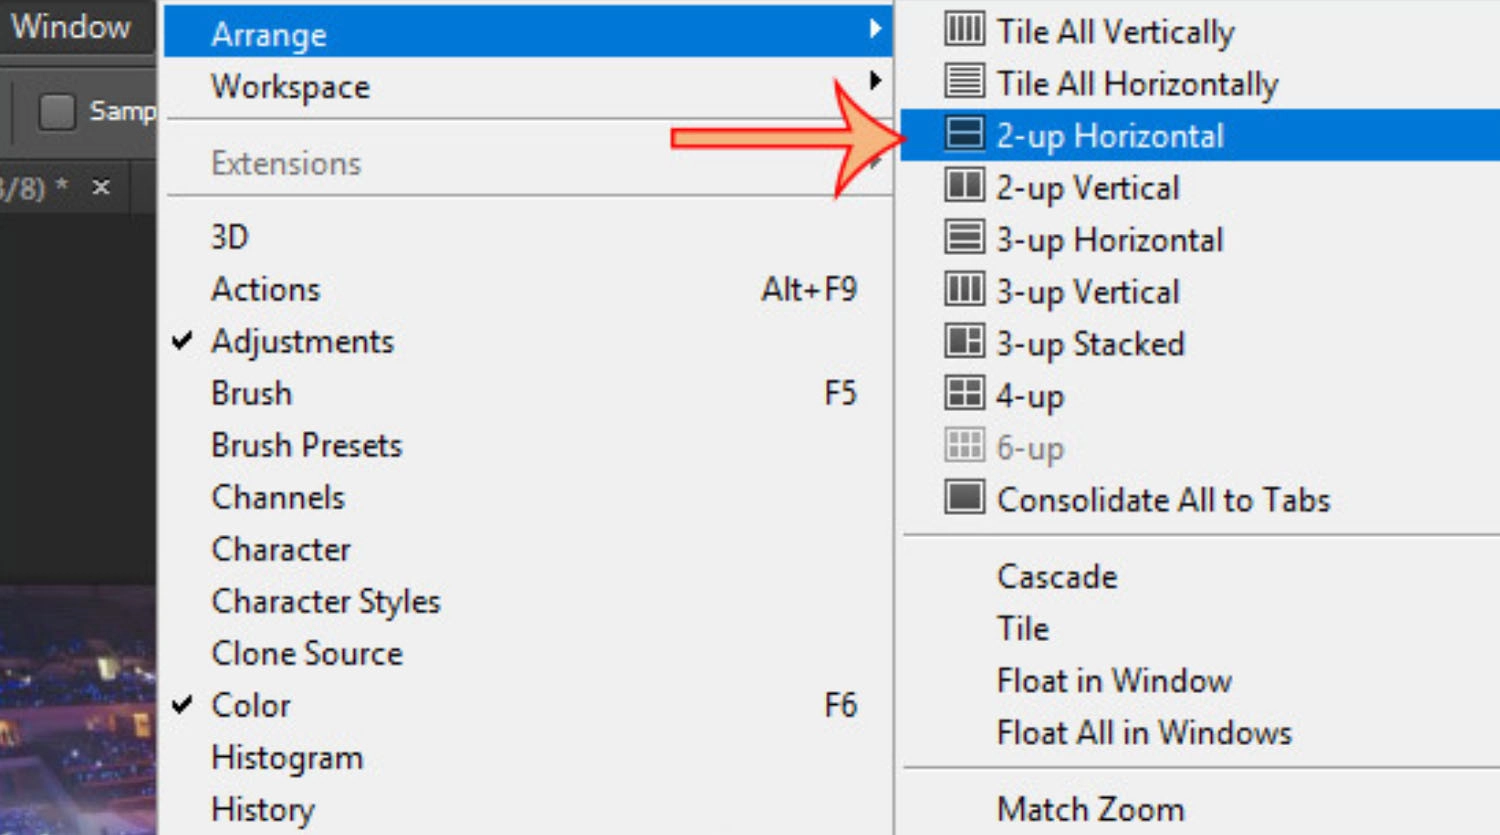The image size is (1500, 835).
Task: Click the 2-up Vertical layout icon
Action: [964, 185]
